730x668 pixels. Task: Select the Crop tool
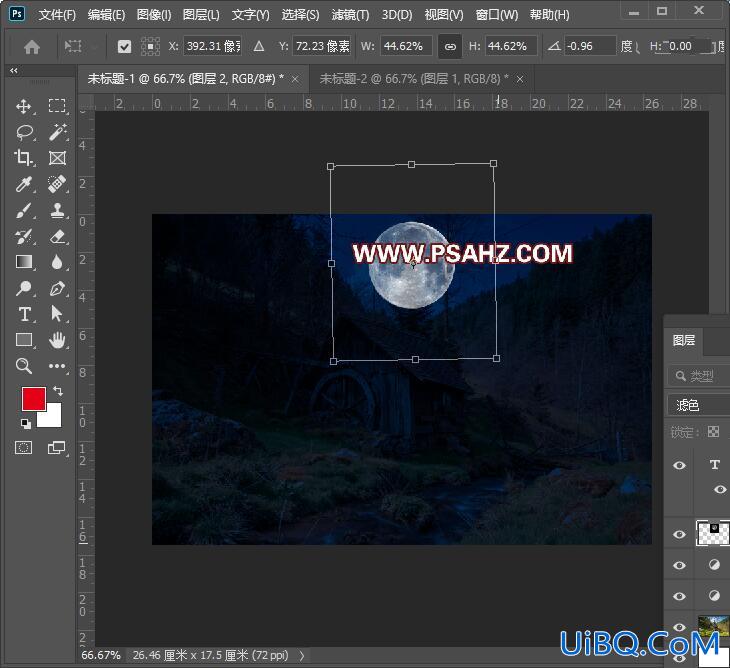point(23,158)
